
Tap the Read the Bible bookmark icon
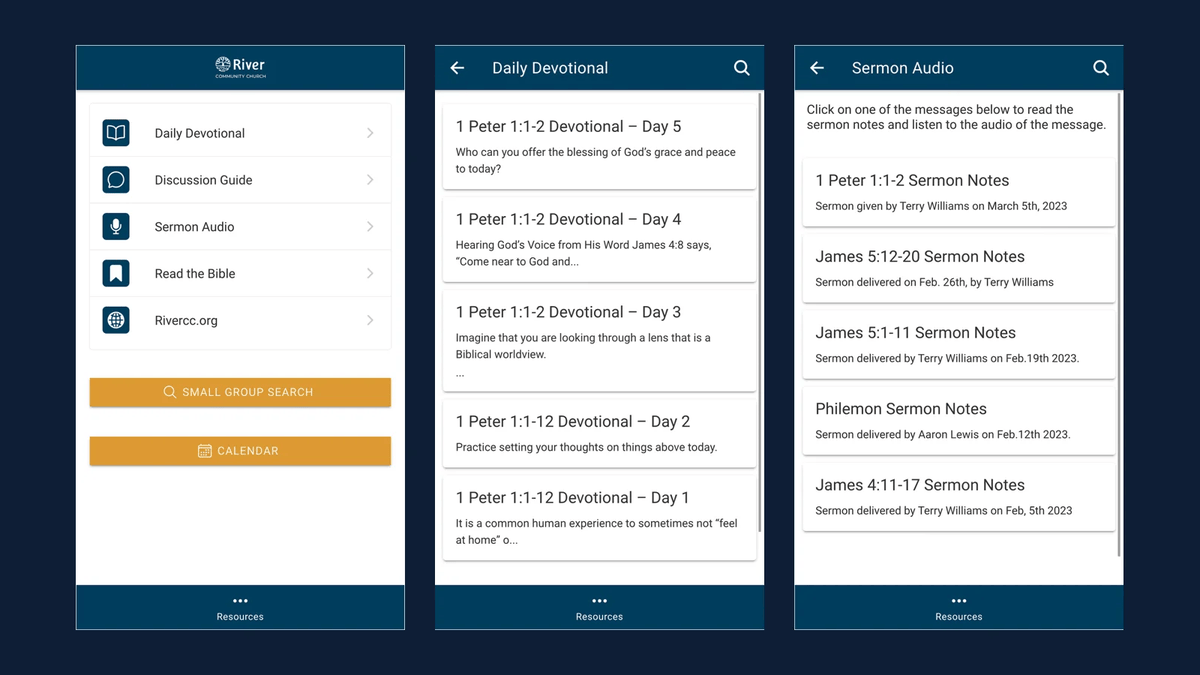[x=116, y=273]
